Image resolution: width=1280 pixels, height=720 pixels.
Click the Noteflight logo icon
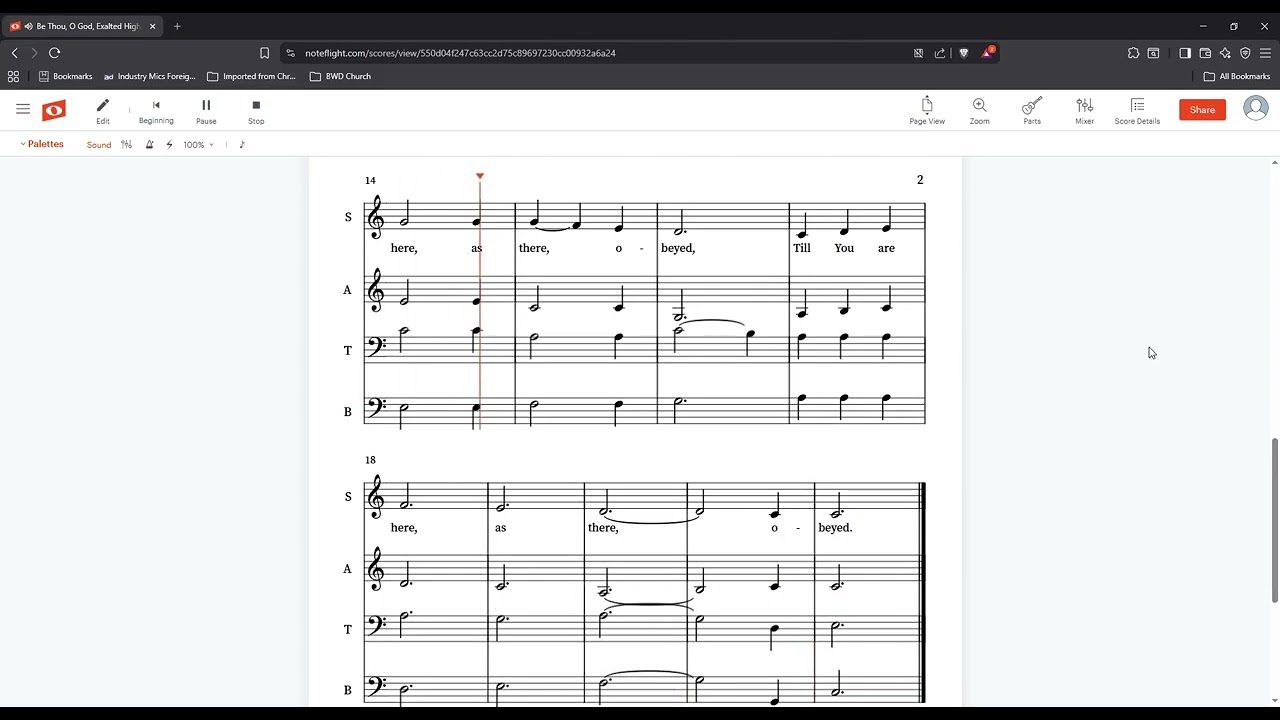click(54, 110)
